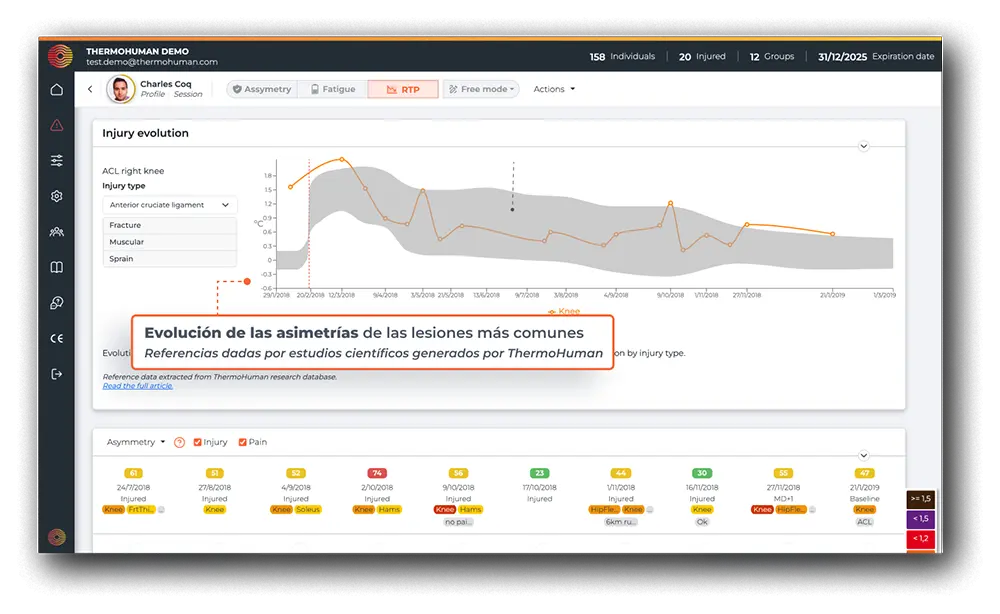Viewport: 1000px width, 614px height.
Task: Uncheck the Pain checkbox
Action: click(x=243, y=442)
